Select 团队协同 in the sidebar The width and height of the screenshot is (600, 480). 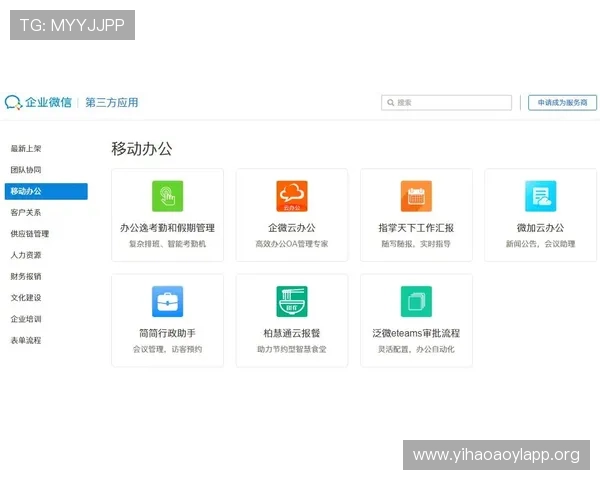pos(26,170)
